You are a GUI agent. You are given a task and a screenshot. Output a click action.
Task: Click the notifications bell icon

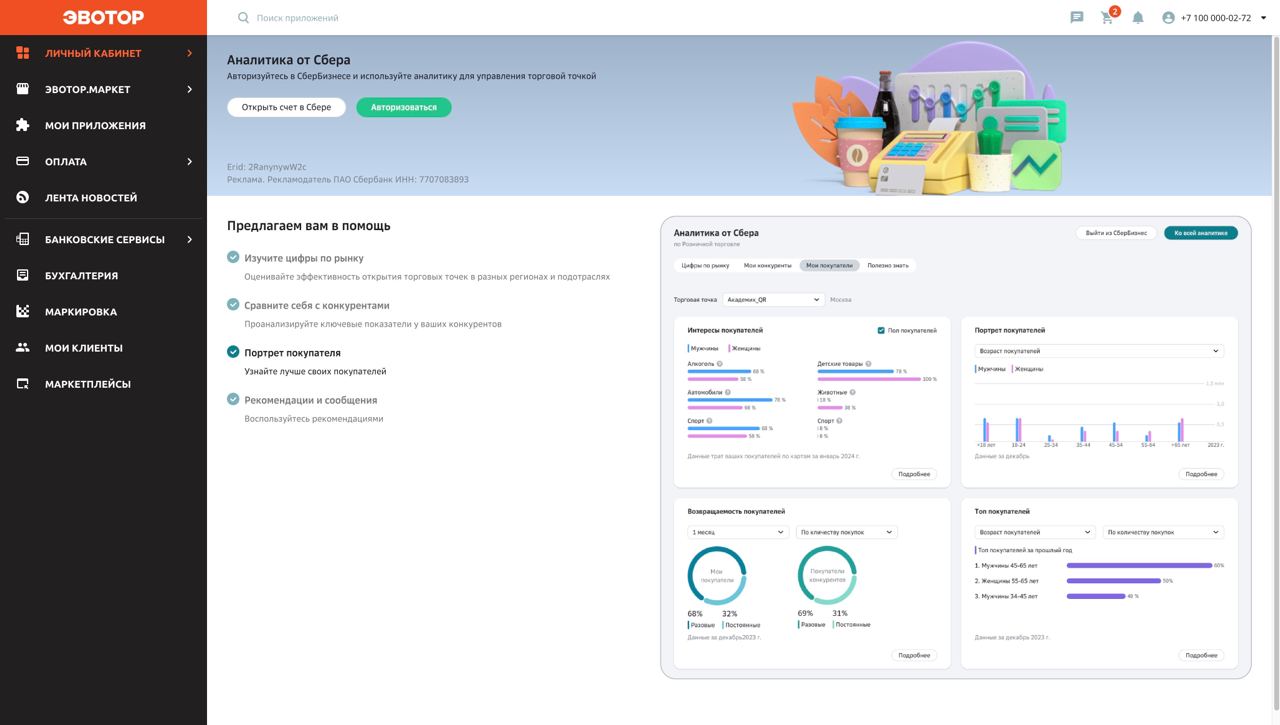(x=1138, y=17)
